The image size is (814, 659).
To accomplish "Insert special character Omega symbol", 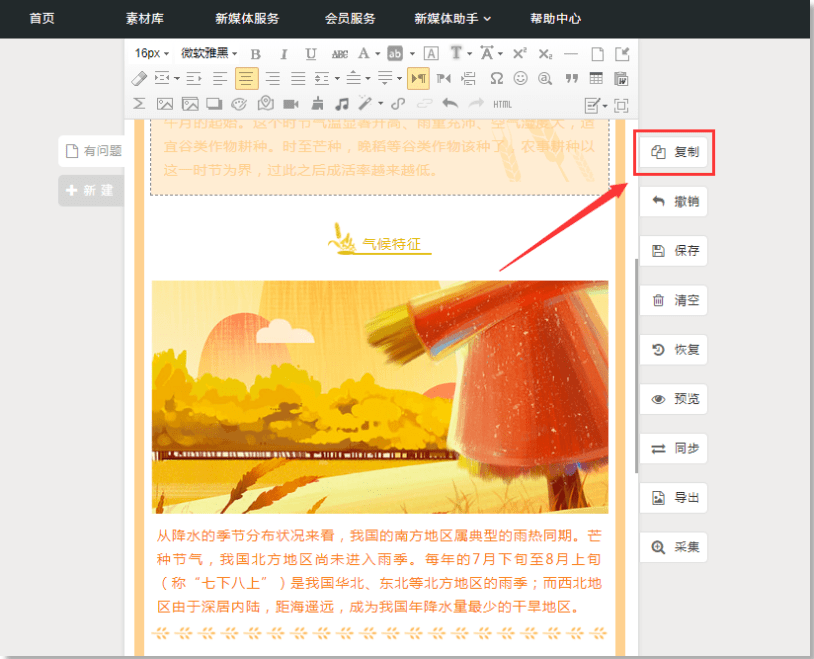I will pyautogui.click(x=496, y=78).
